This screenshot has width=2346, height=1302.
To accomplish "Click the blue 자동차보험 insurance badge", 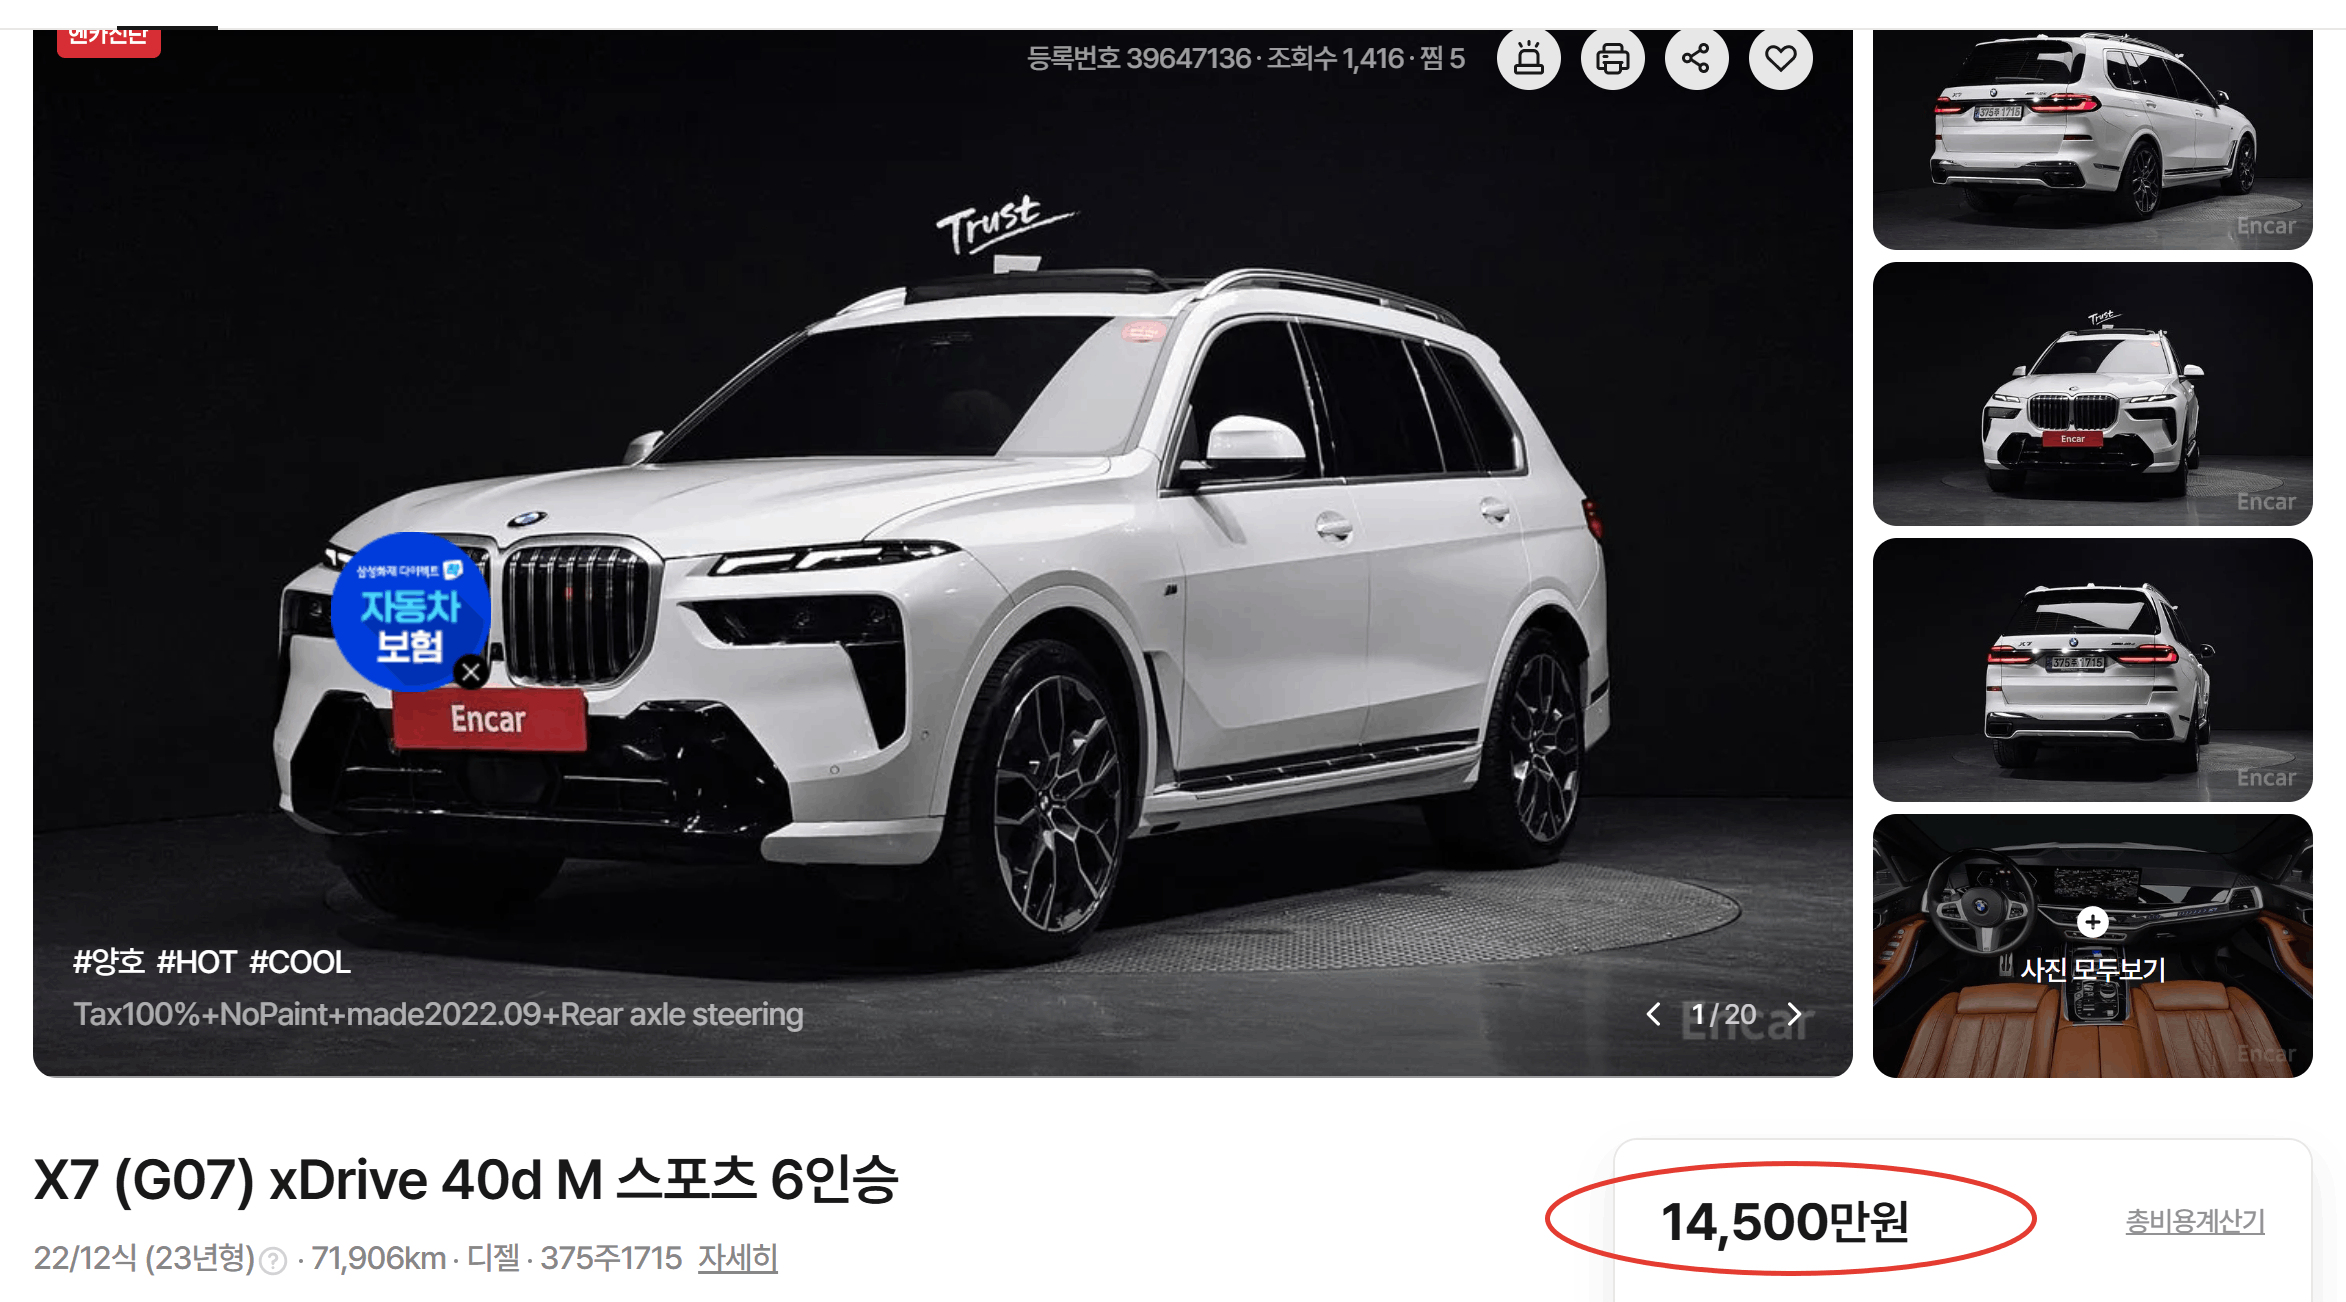I will (x=410, y=611).
